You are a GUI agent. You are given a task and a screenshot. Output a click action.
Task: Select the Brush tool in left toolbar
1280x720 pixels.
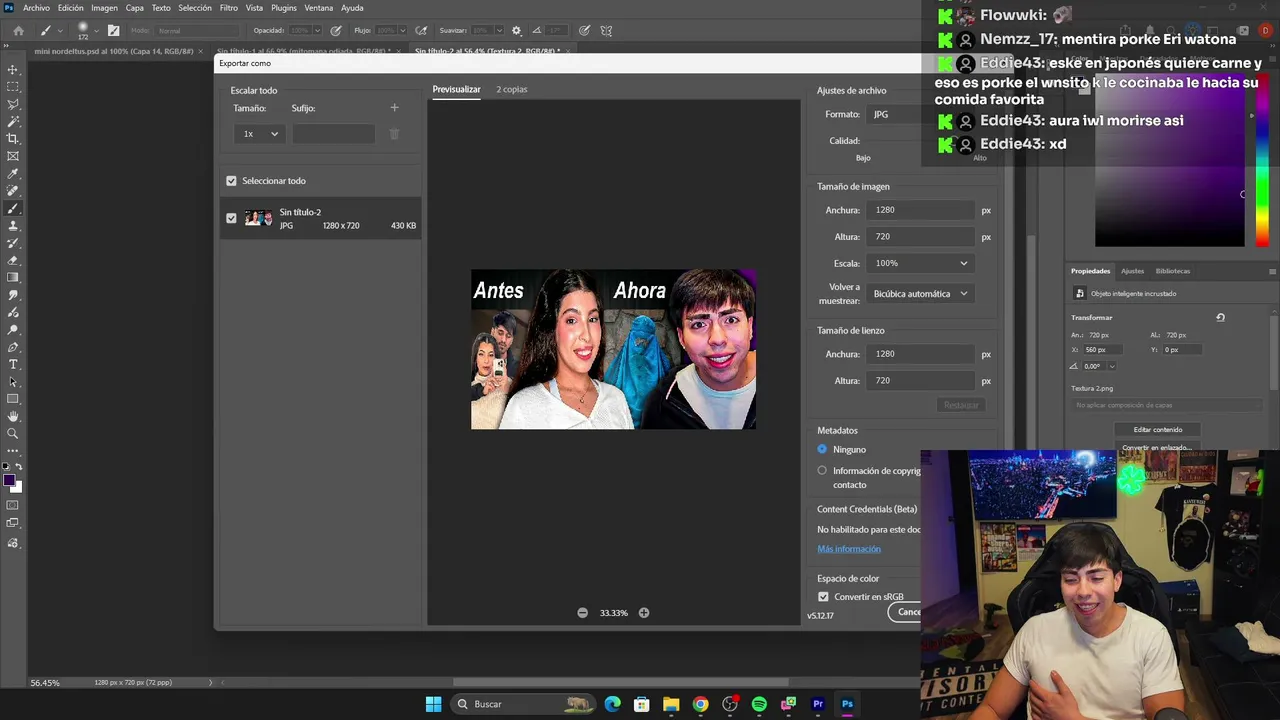click(x=13, y=208)
